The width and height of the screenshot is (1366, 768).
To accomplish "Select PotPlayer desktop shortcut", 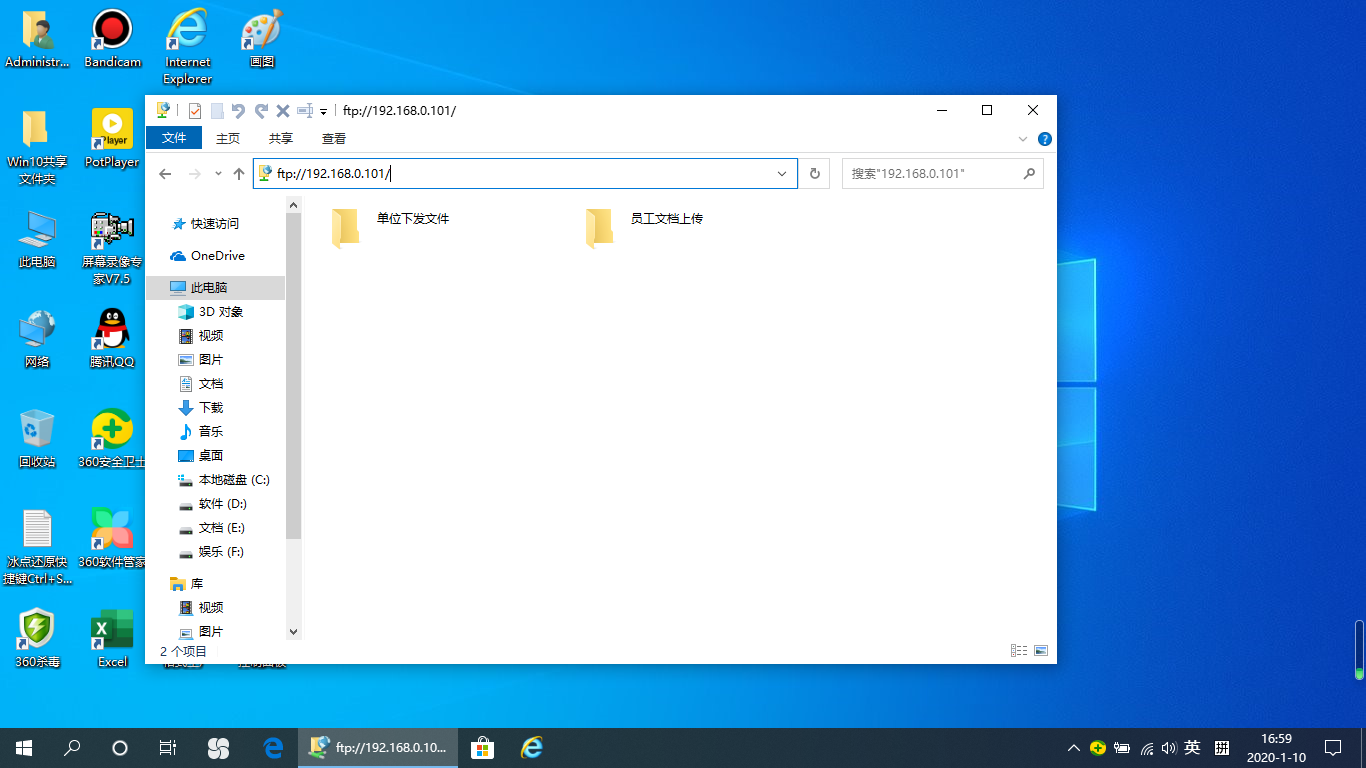I will pos(113,139).
